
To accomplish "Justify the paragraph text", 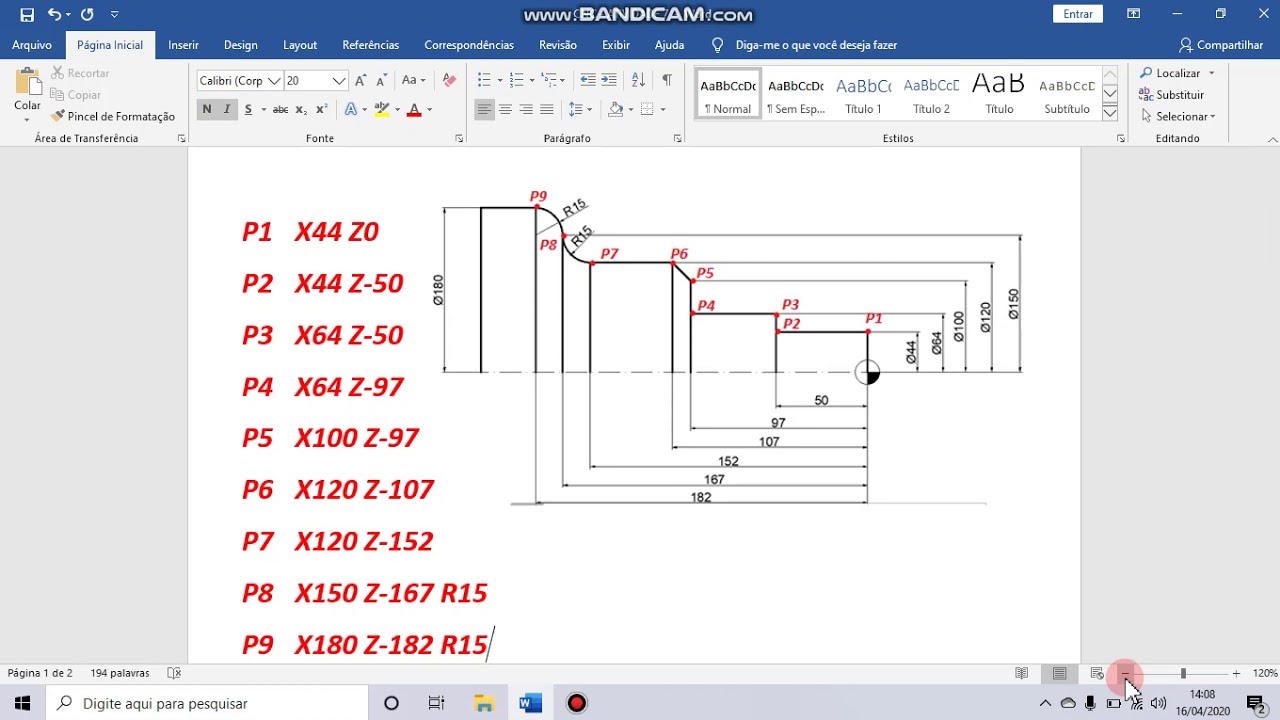I will [x=547, y=109].
